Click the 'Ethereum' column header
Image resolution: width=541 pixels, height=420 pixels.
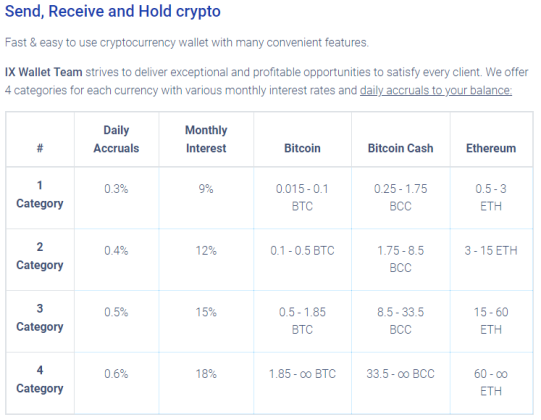coord(491,148)
